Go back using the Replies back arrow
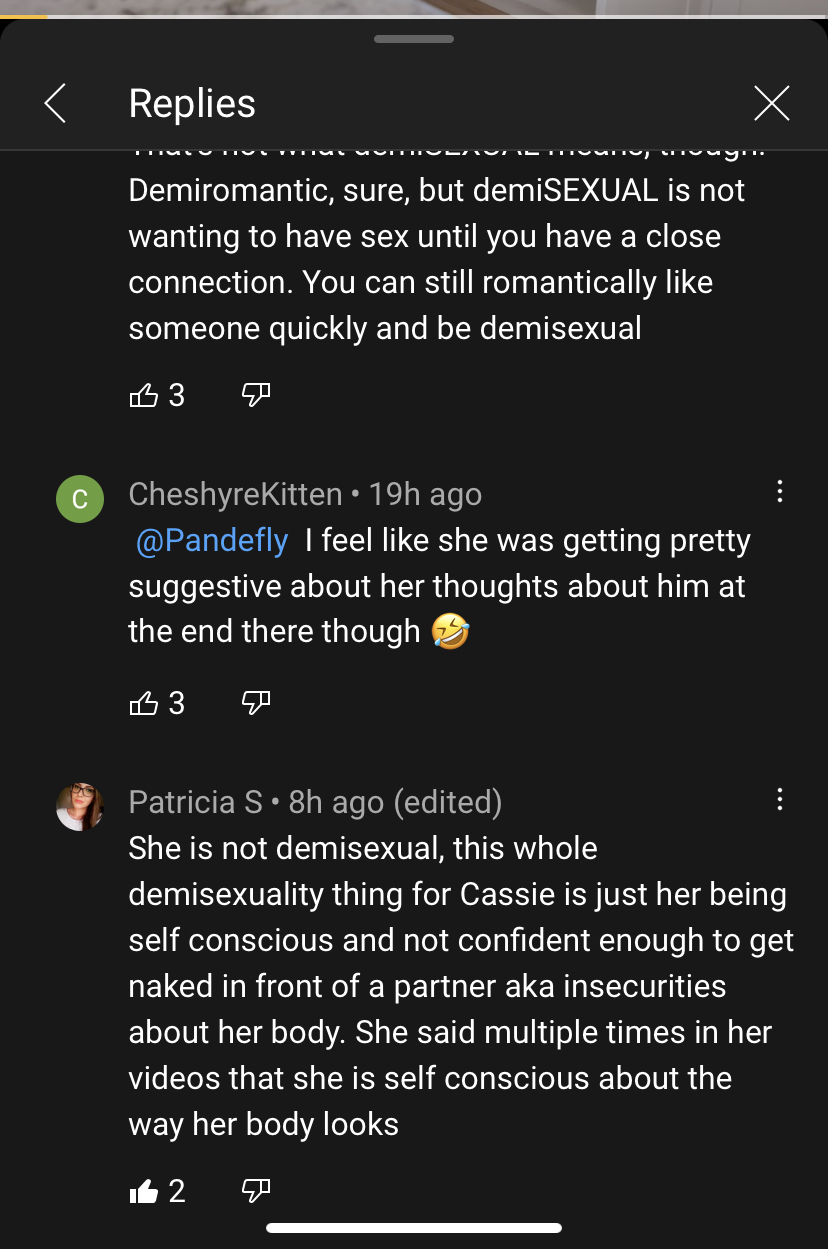Image resolution: width=828 pixels, height=1249 pixels. (x=55, y=103)
